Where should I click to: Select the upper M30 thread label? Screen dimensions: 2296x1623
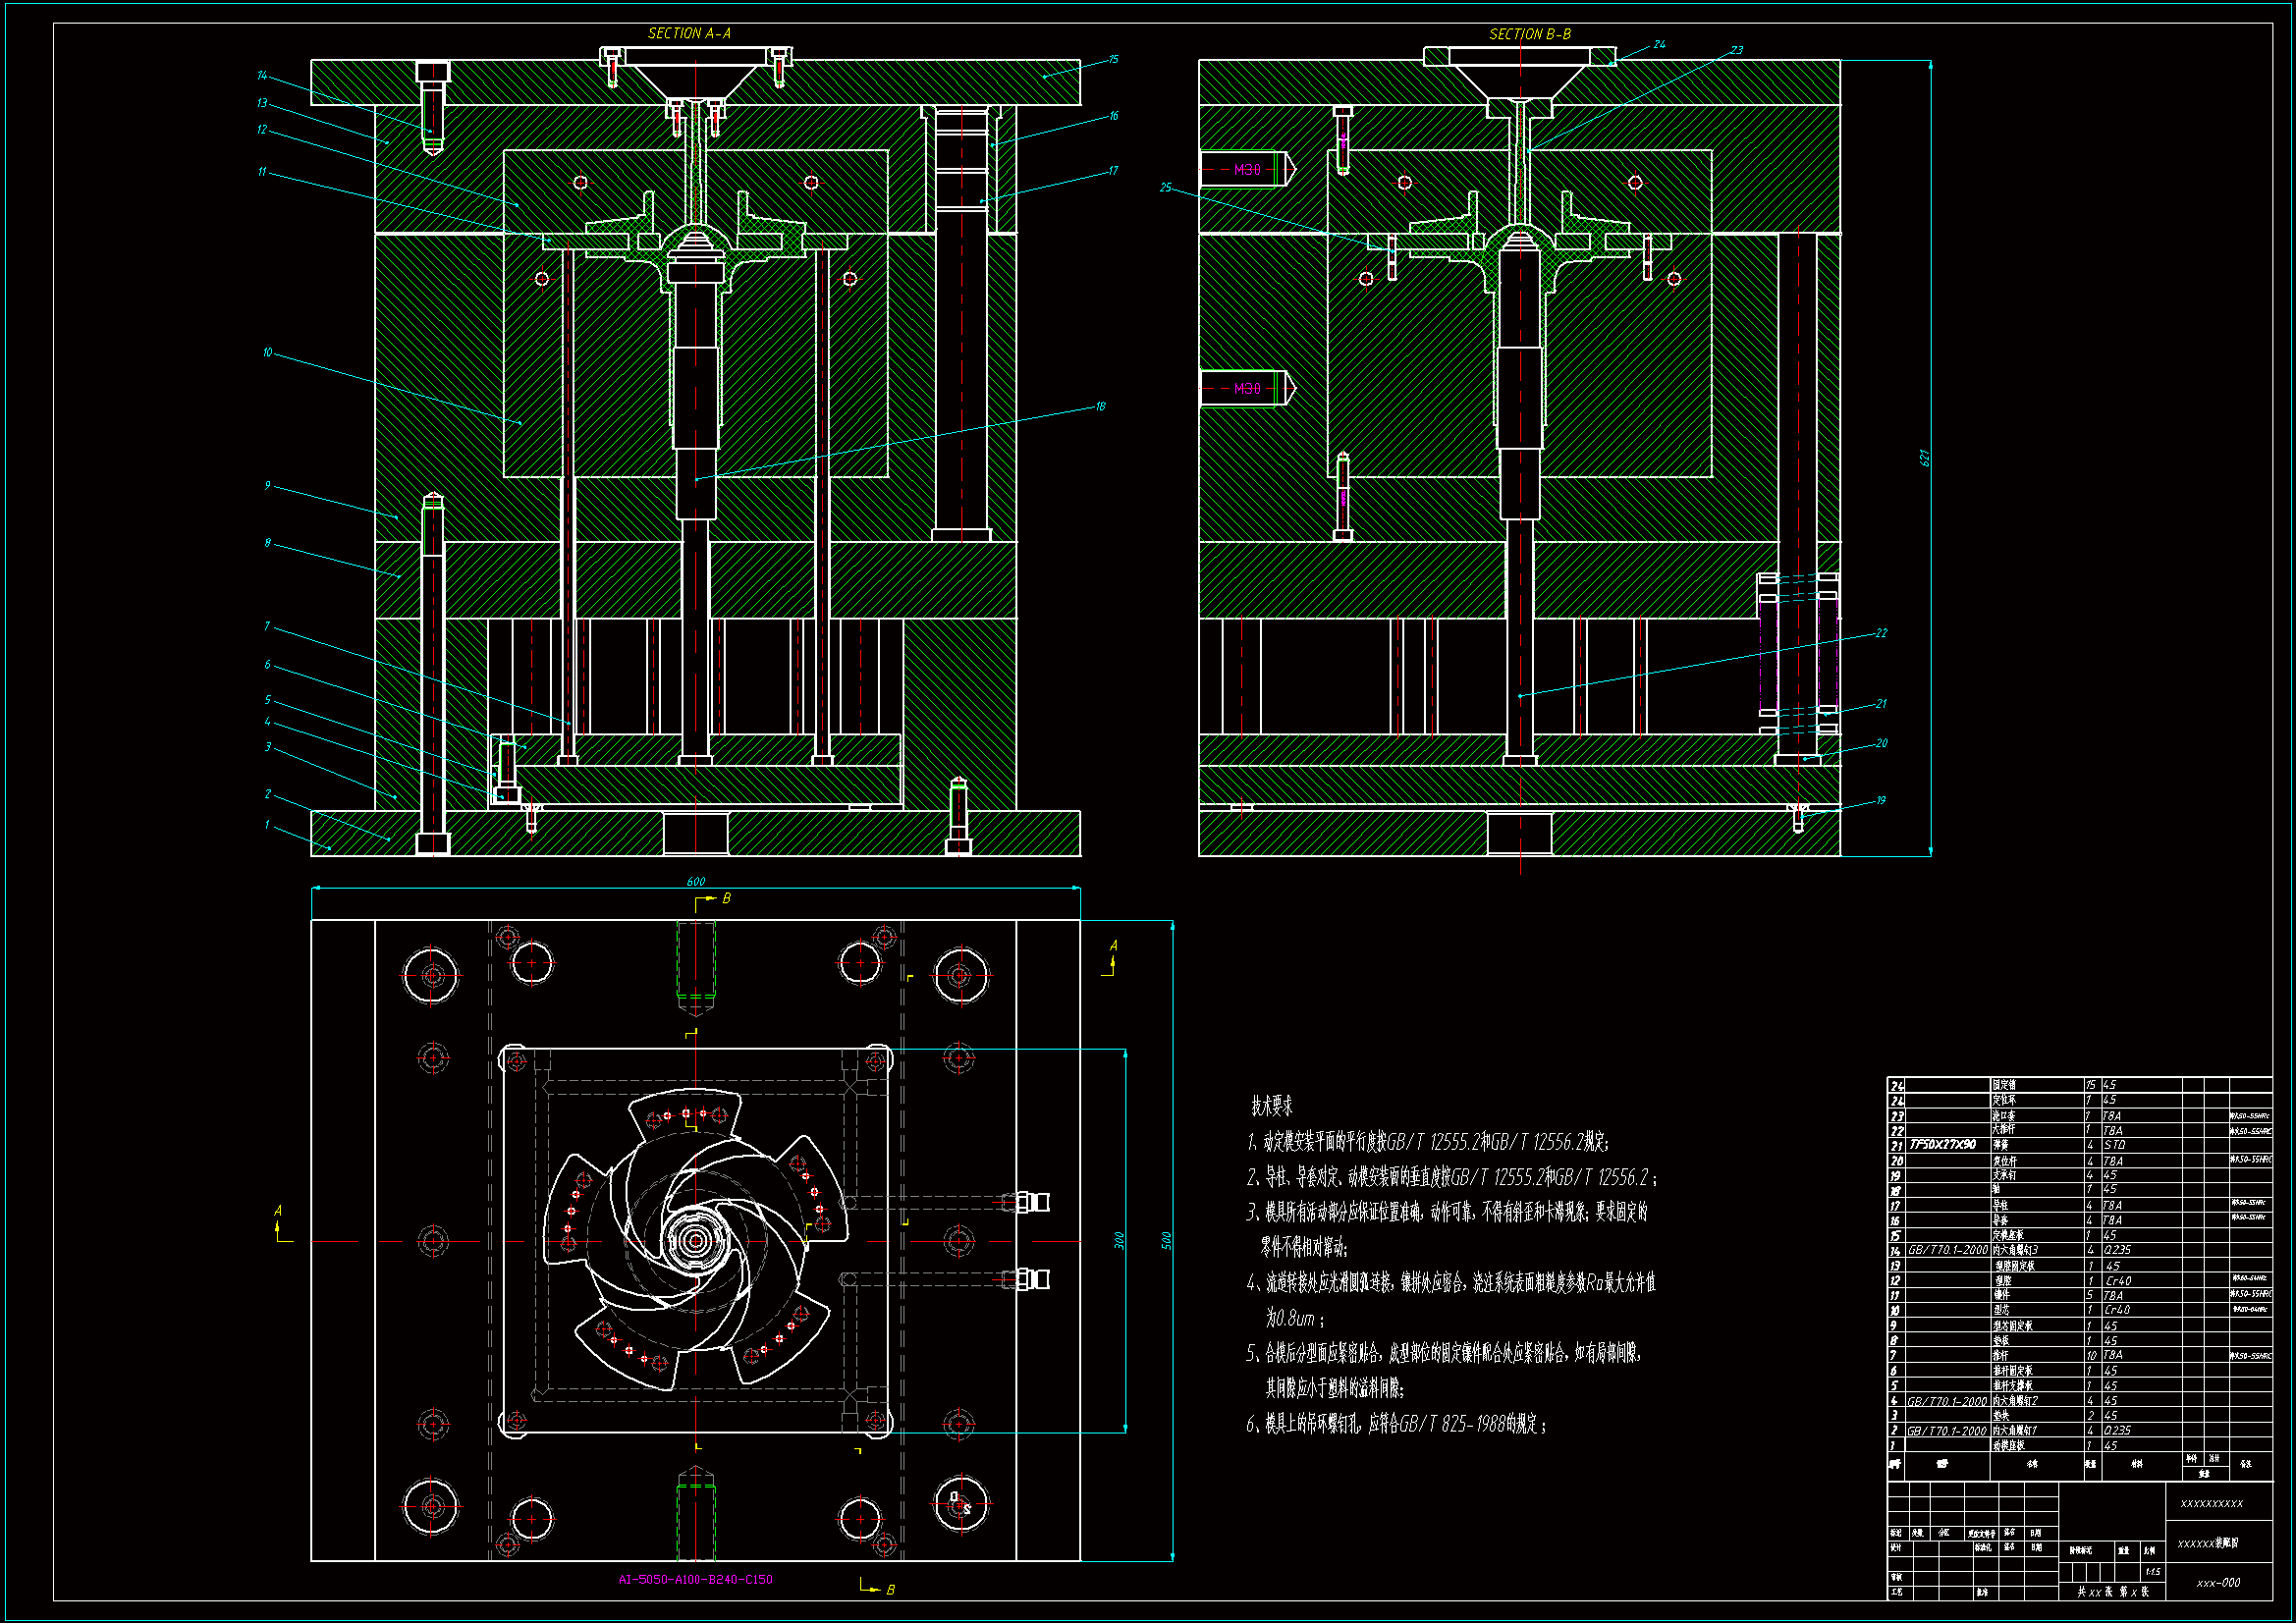pyautogui.click(x=1247, y=170)
